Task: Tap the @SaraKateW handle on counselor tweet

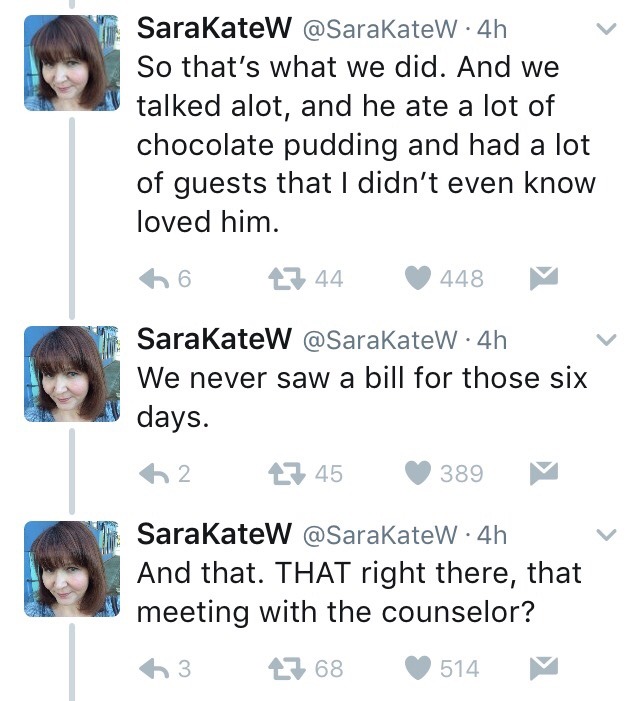Action: tap(378, 534)
